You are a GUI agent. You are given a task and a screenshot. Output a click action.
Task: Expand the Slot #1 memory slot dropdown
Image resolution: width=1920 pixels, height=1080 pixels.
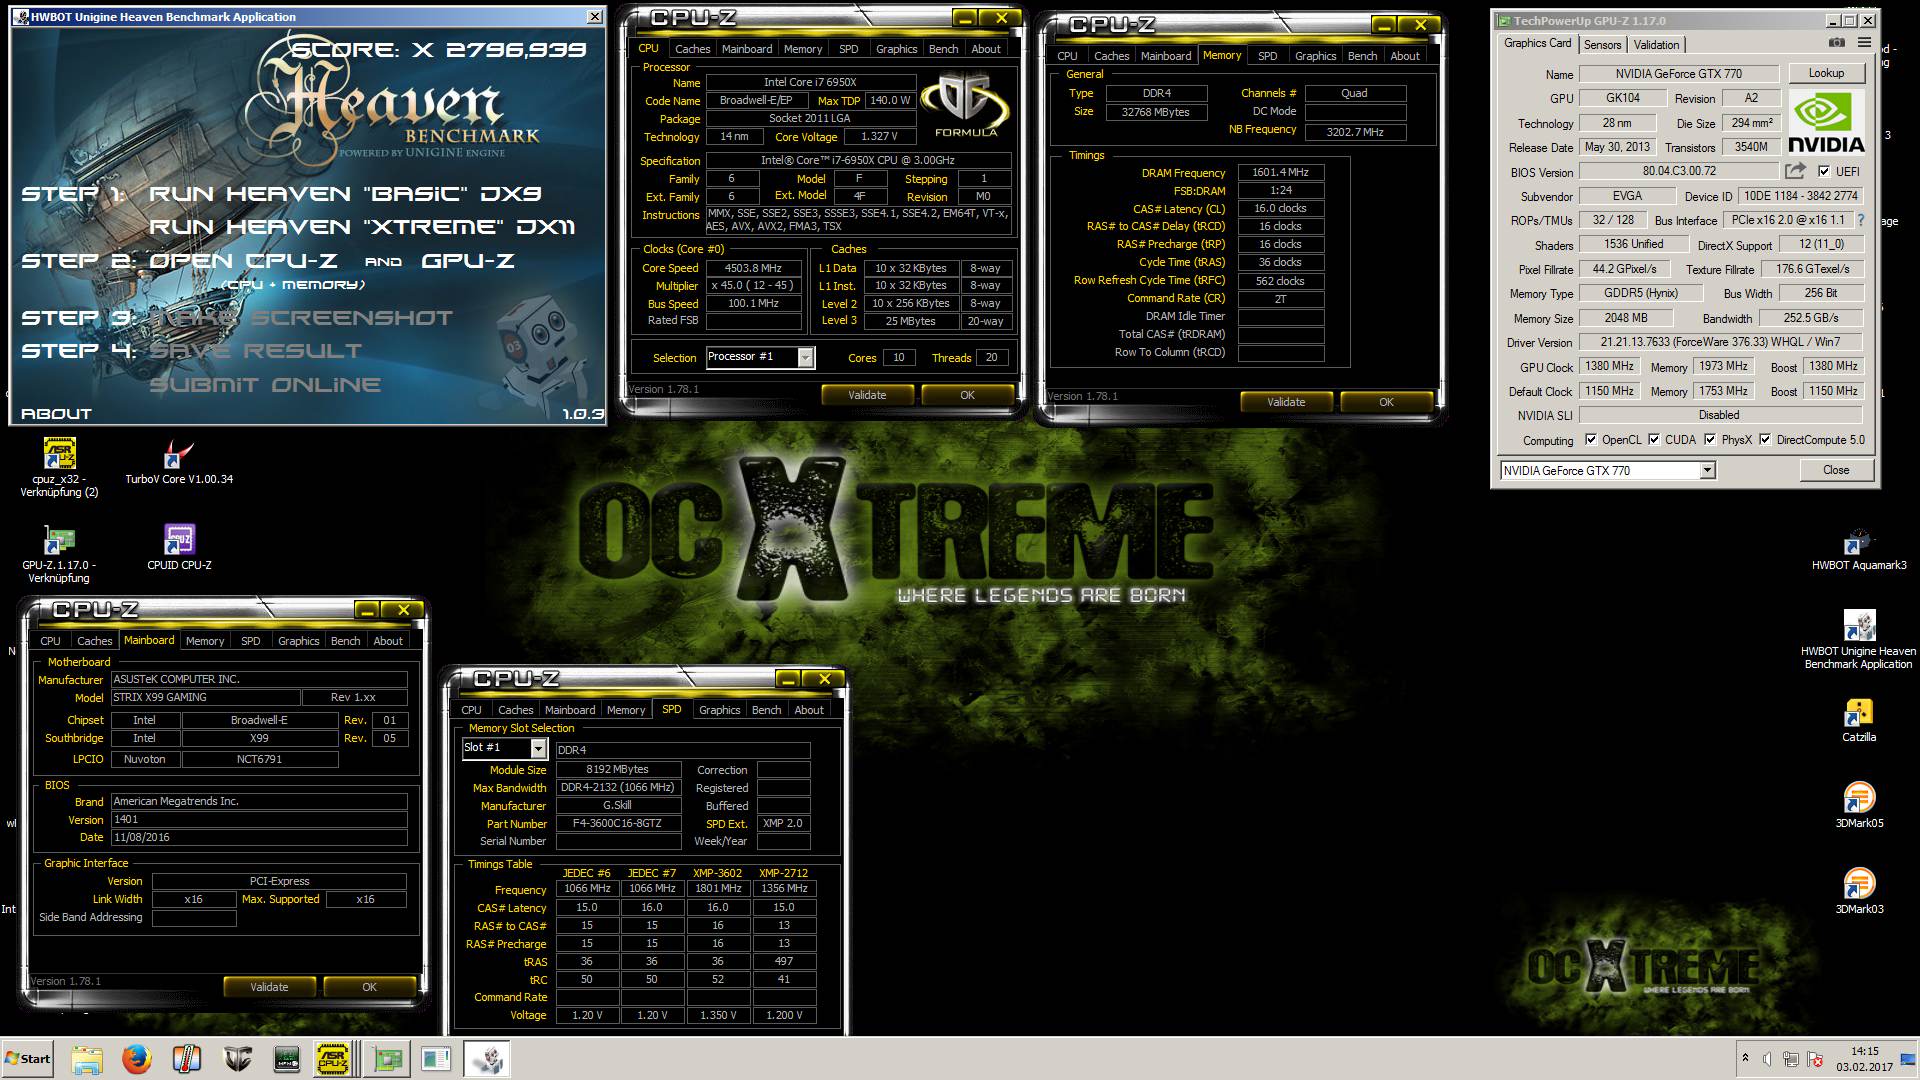click(538, 748)
